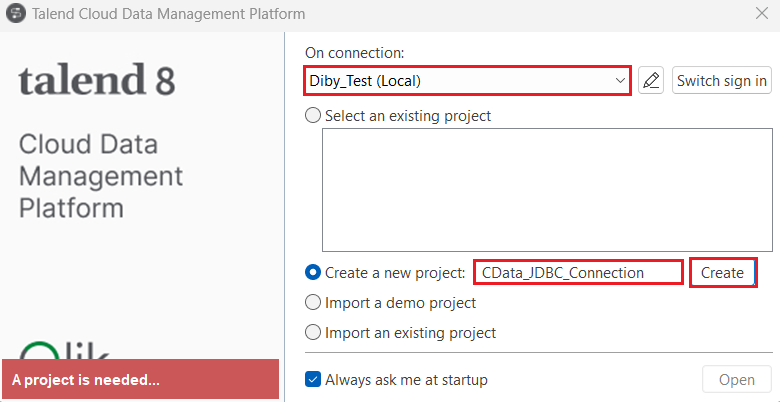Viewport: 780px width, 402px height.
Task: Close the Talend dialog window
Action: tap(761, 14)
